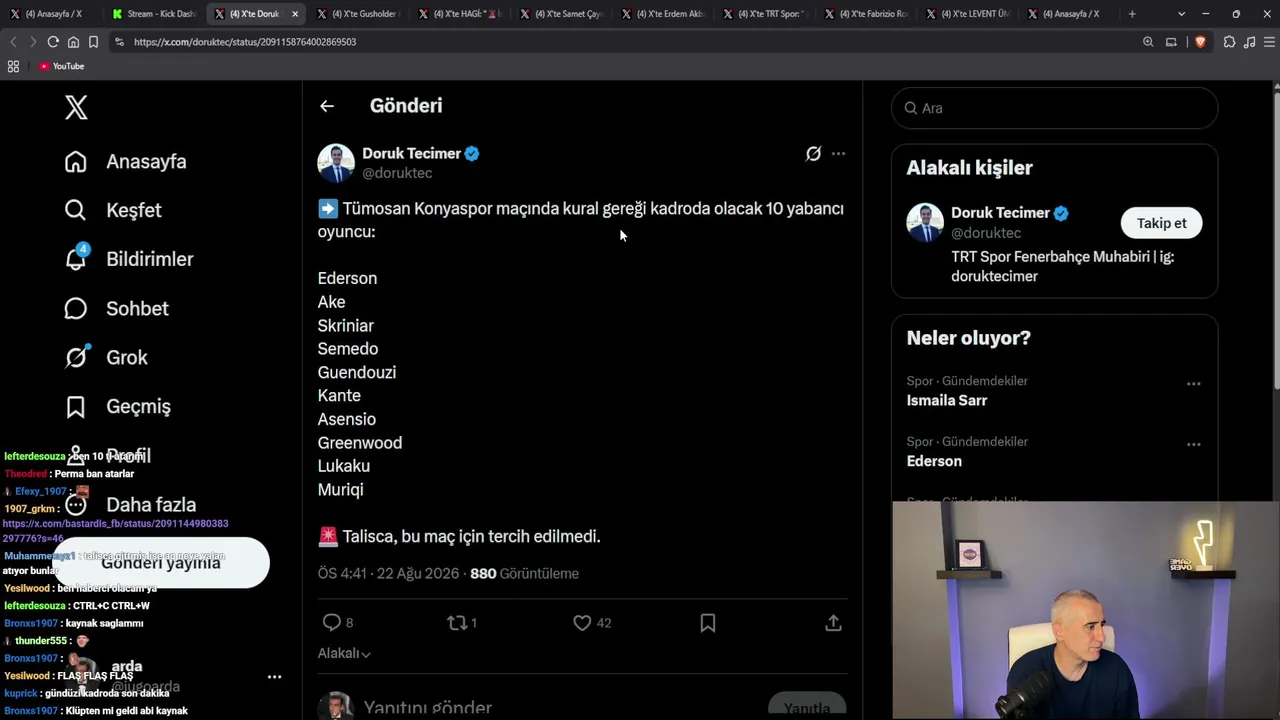Switch to the X'te Erdem Akb tab
This screenshot has width=1280, height=720.
point(663,14)
